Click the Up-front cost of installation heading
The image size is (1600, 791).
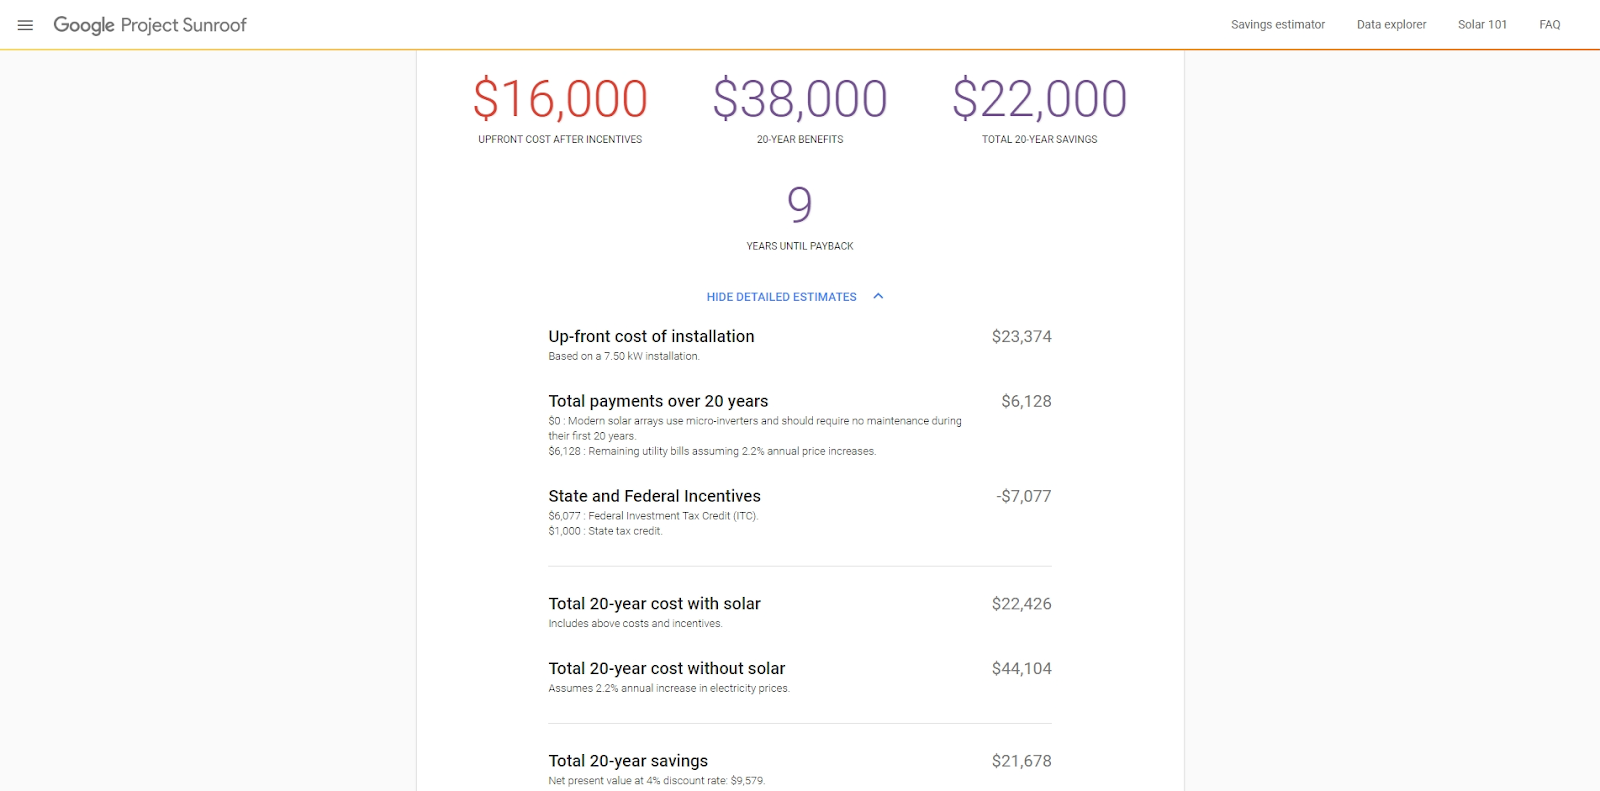click(x=651, y=337)
